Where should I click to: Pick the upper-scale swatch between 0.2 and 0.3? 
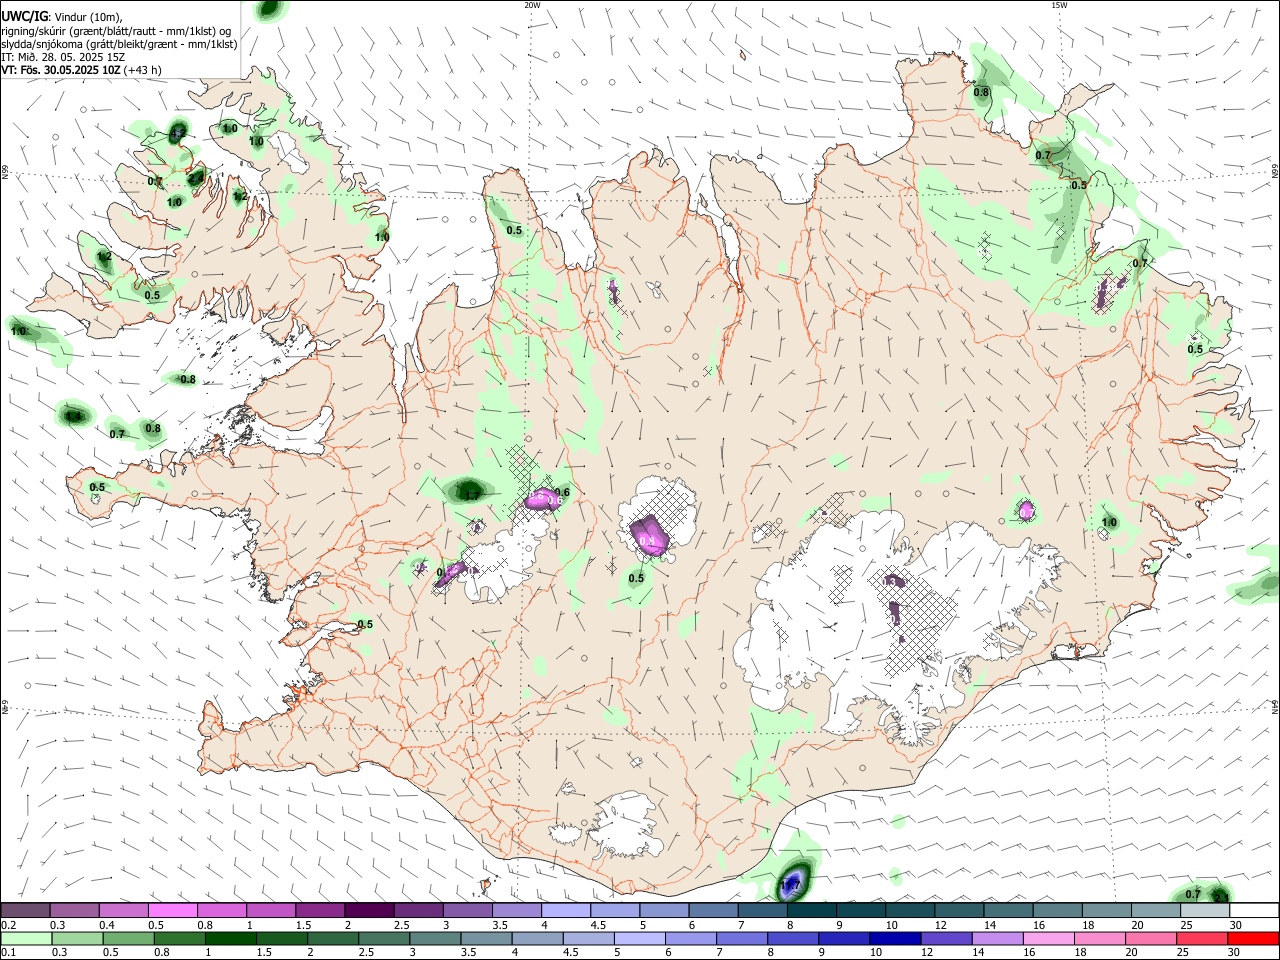[x=25, y=911]
